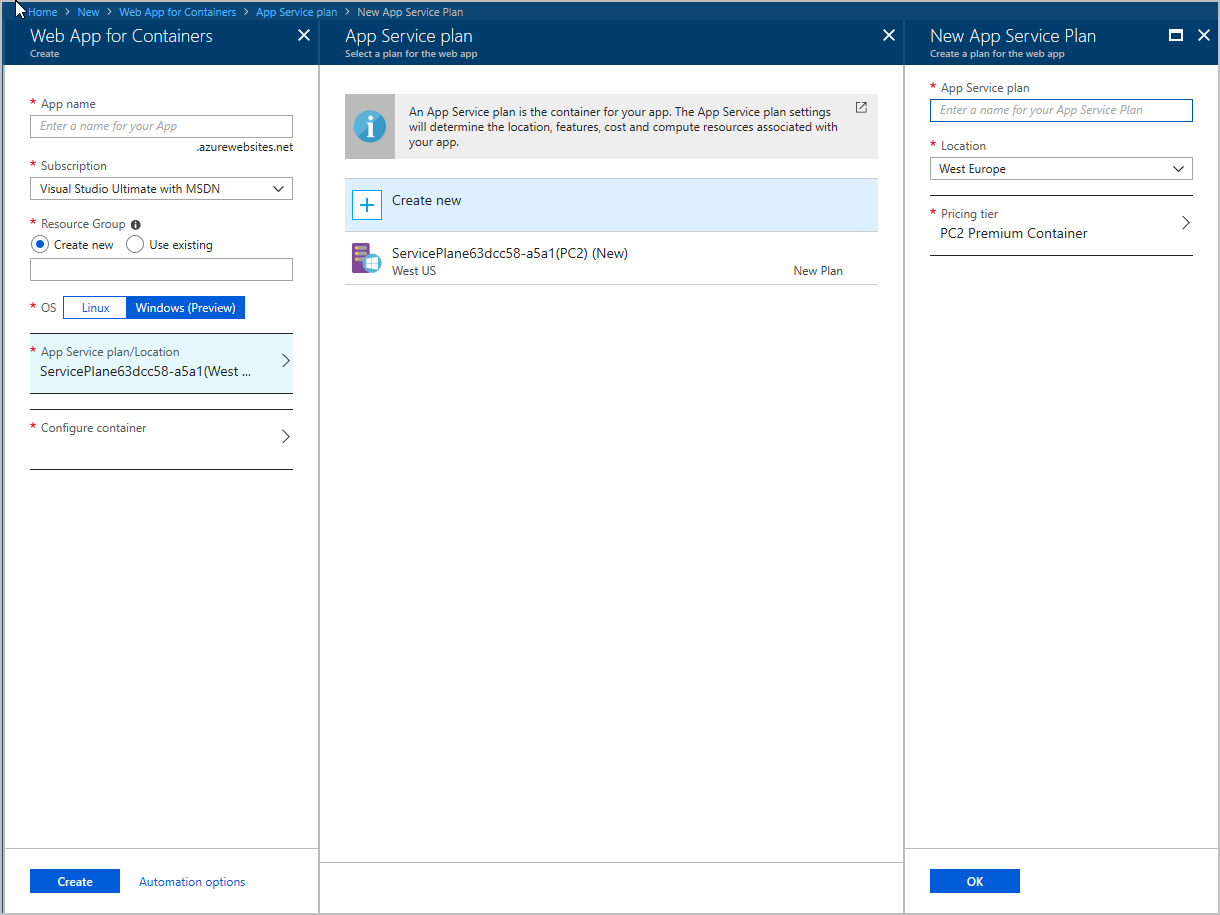This screenshot has width=1220, height=915.
Task: Go to Home in the breadcrumb
Action: click(43, 12)
